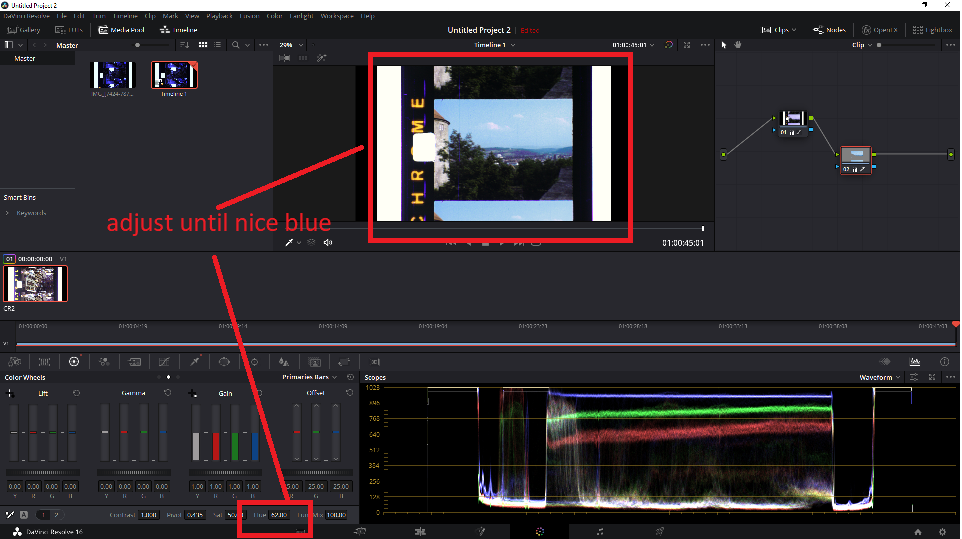Toggle the Nodes panel button
The height and width of the screenshot is (539, 962).
tap(829, 29)
